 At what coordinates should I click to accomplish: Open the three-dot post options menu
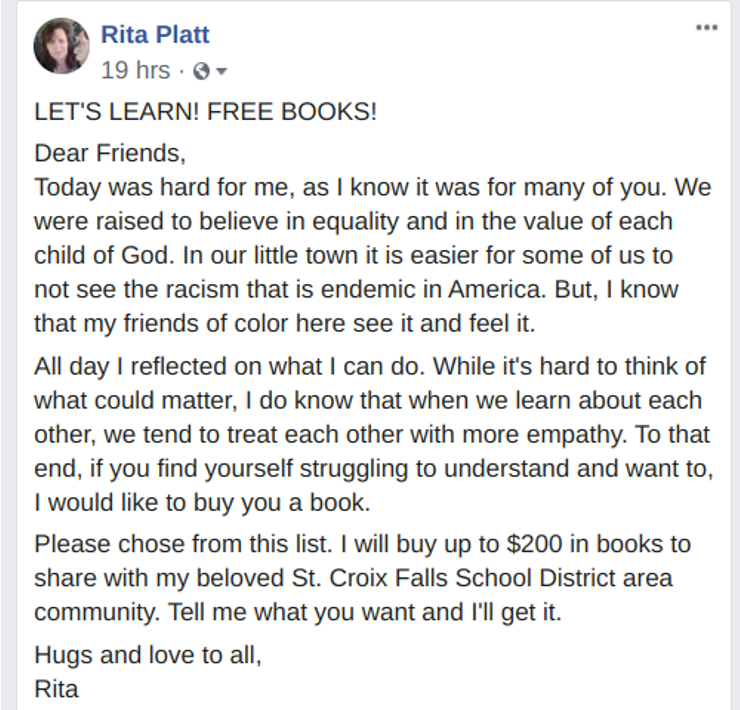pyautogui.click(x=706, y=28)
